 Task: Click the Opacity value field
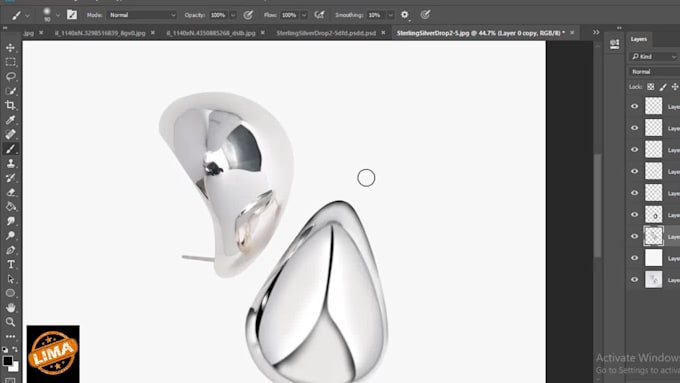pyautogui.click(x=218, y=15)
